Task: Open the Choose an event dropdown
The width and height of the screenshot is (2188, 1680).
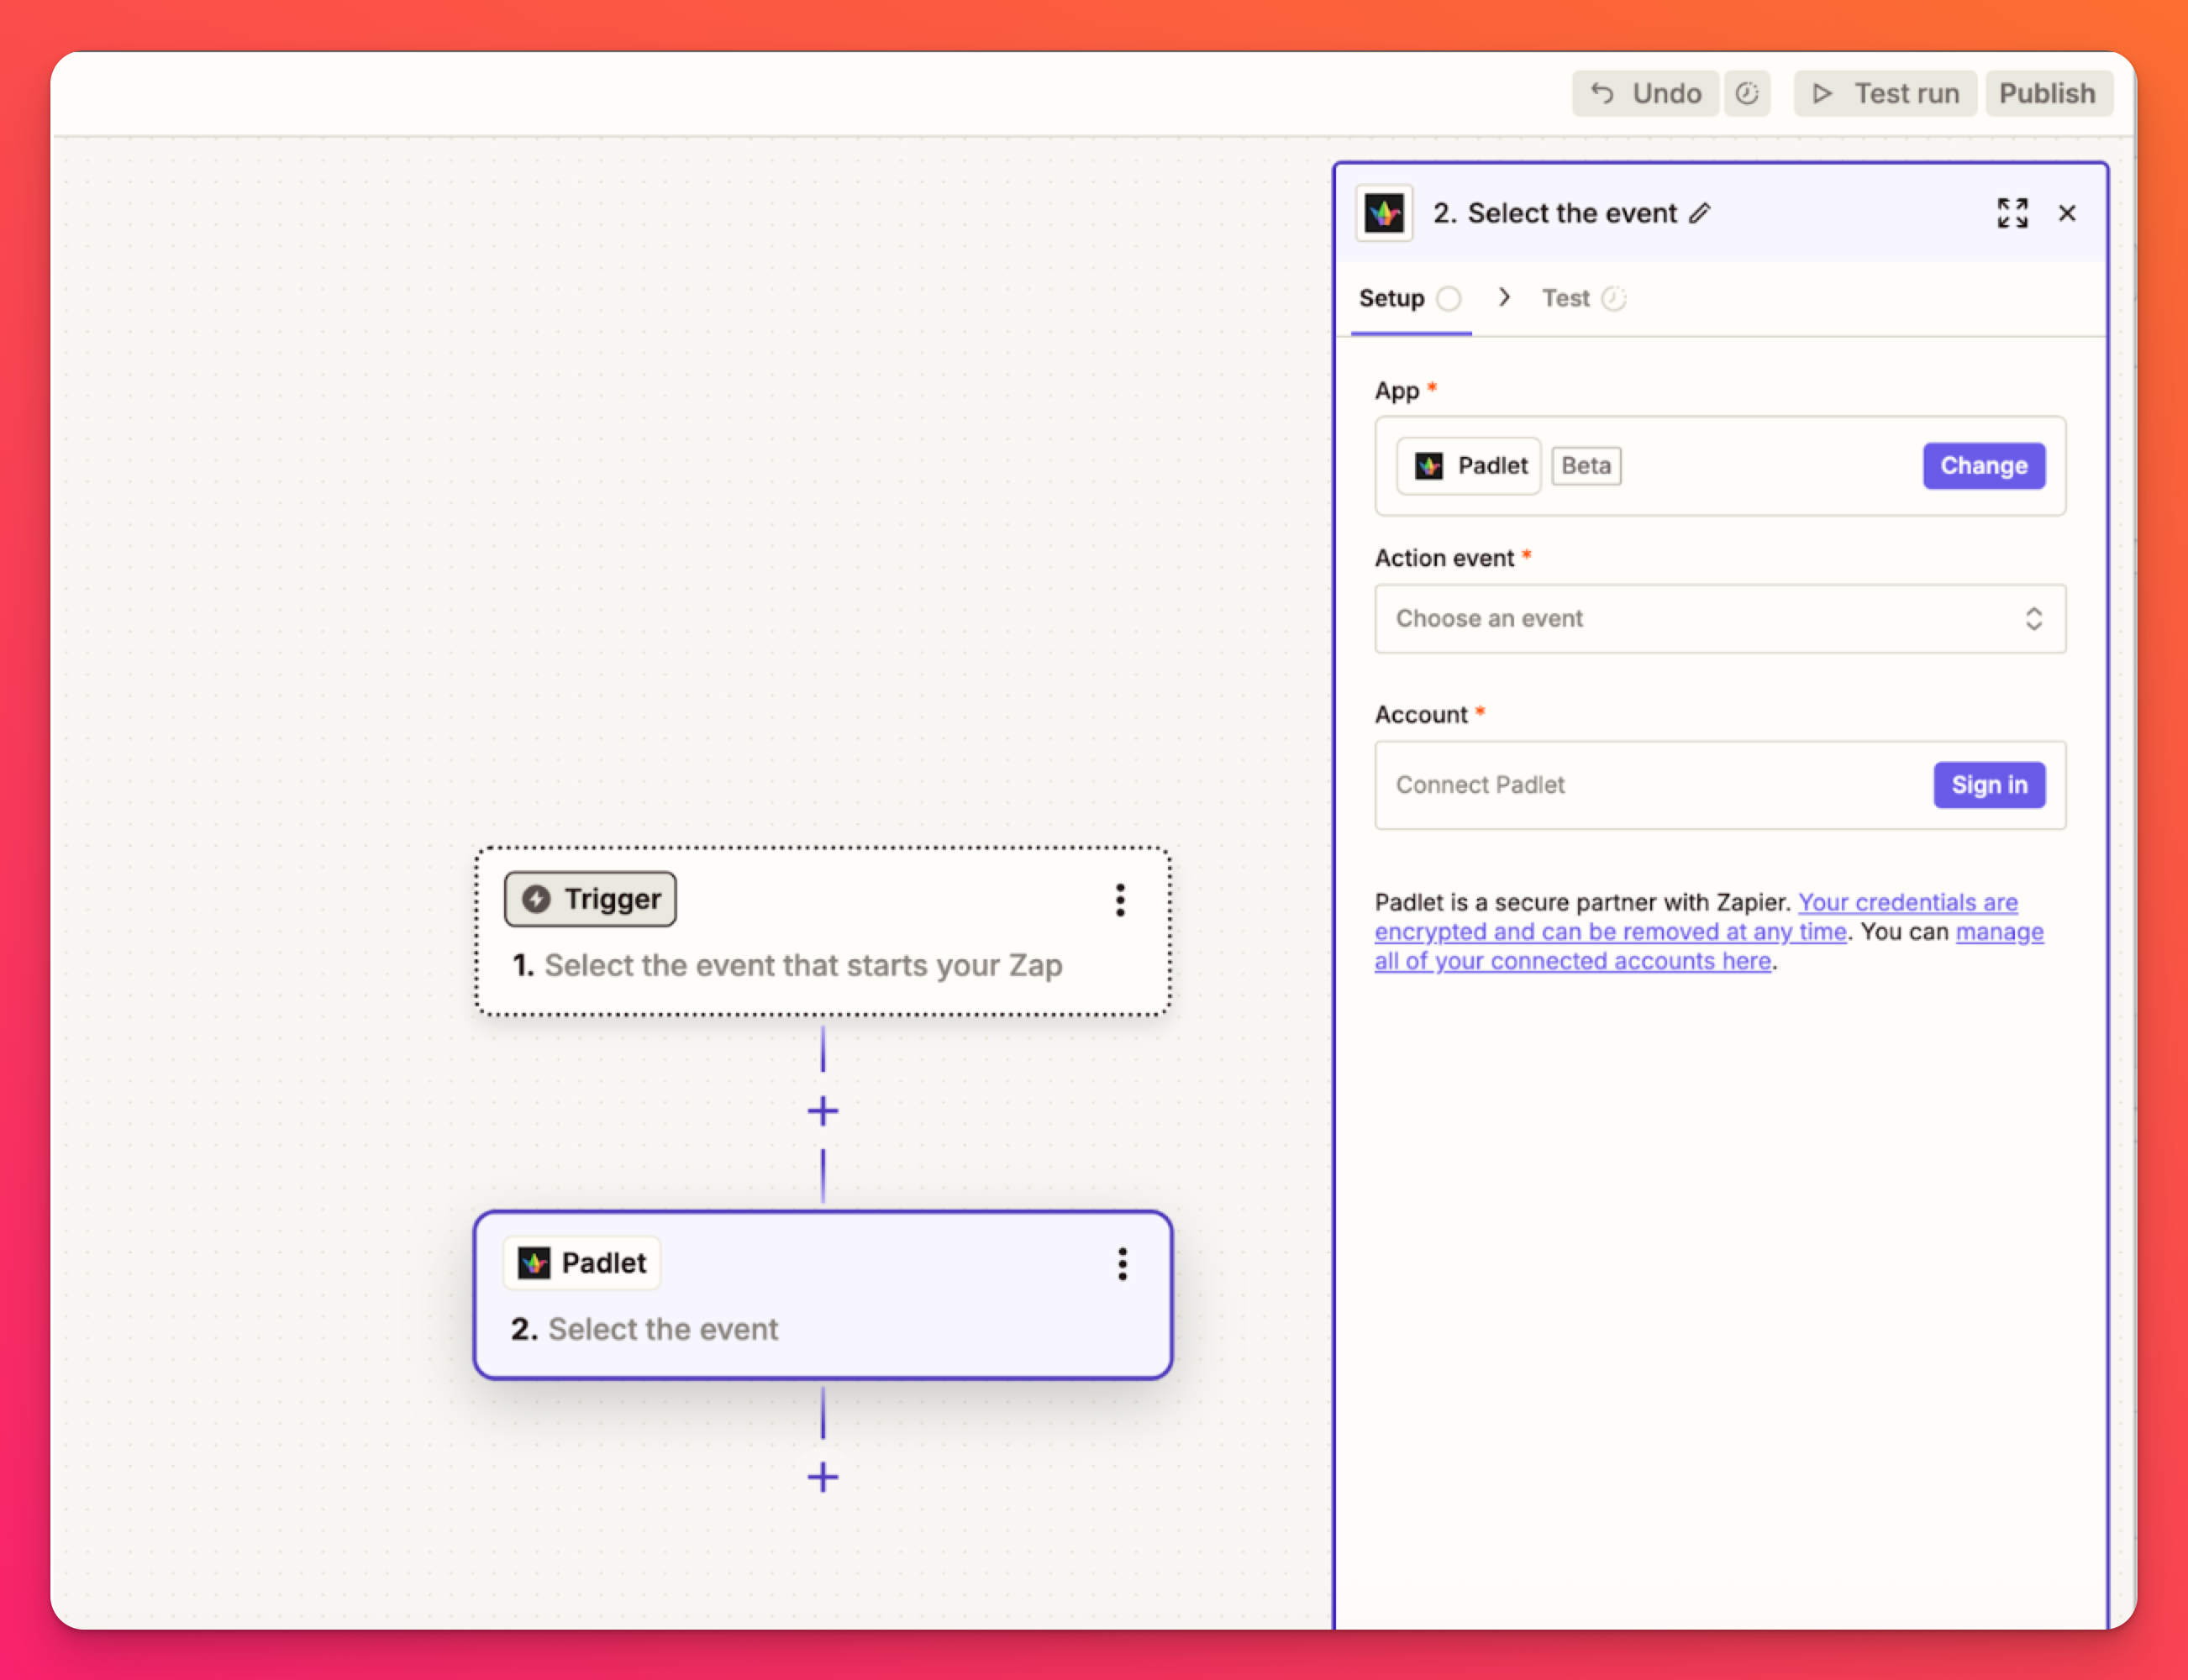Action: coord(1720,619)
